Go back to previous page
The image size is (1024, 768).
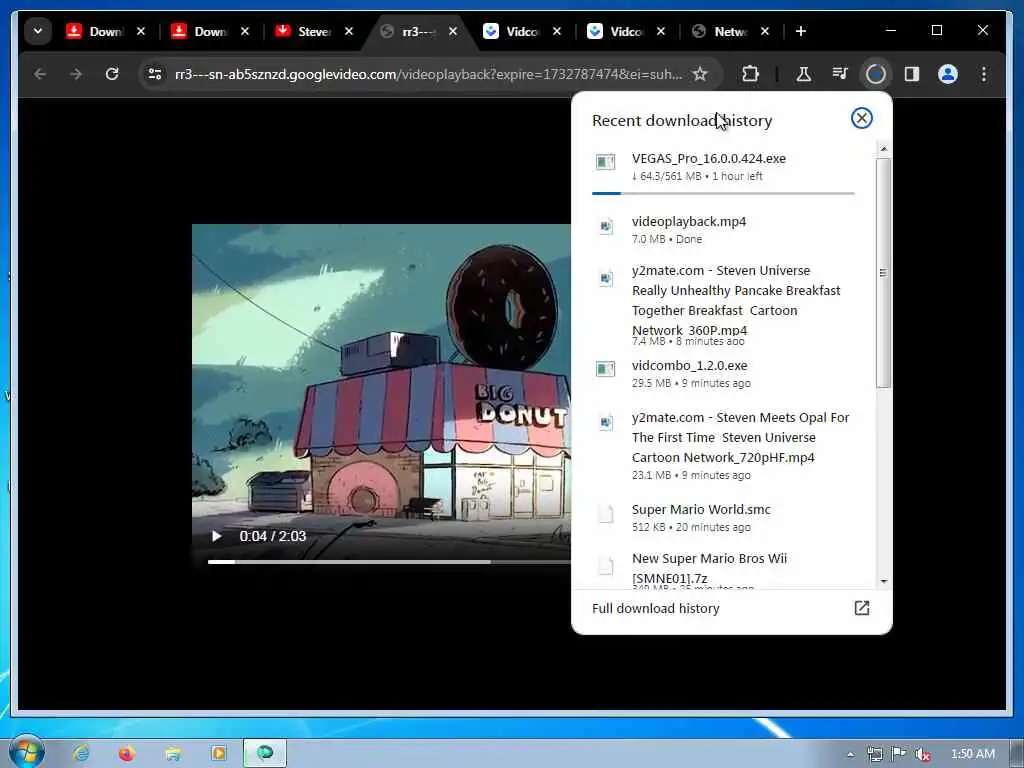(40, 74)
